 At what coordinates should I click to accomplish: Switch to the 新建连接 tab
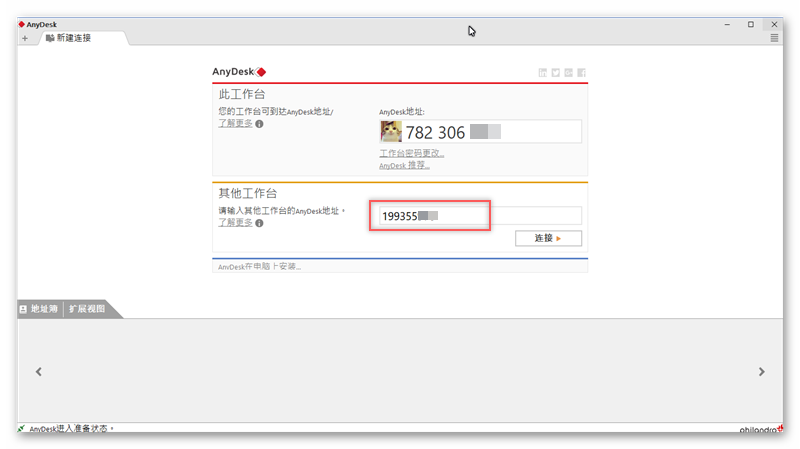click(74, 38)
